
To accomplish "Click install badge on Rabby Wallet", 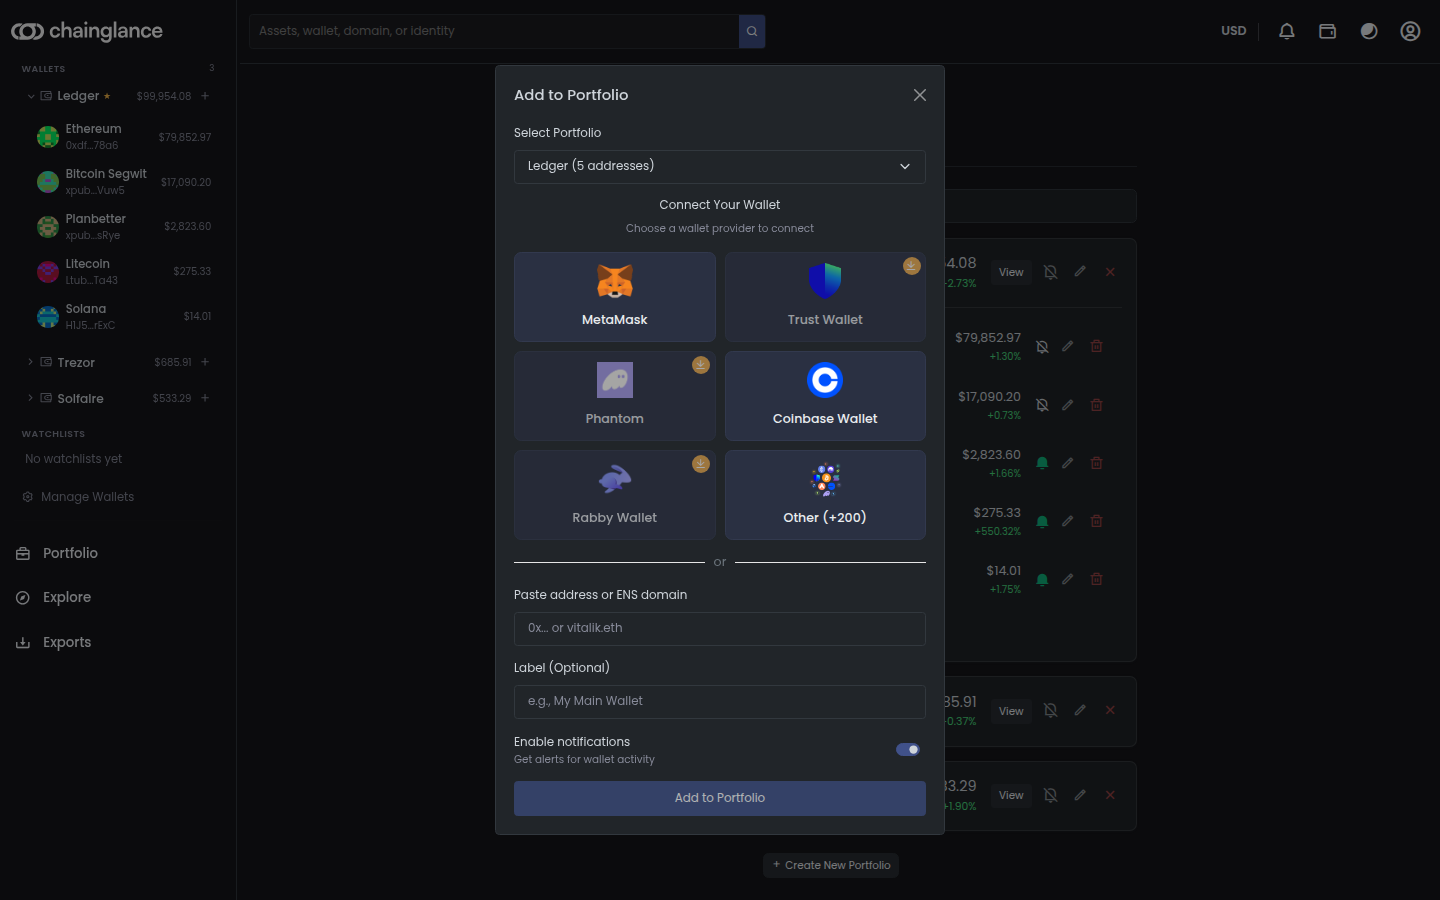I will point(701,464).
